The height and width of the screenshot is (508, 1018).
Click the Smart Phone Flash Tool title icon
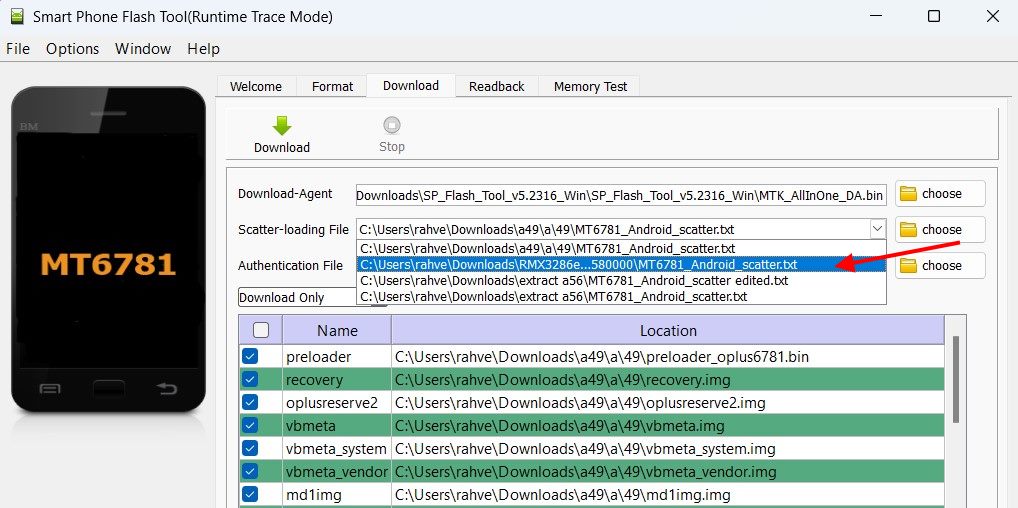pos(18,17)
